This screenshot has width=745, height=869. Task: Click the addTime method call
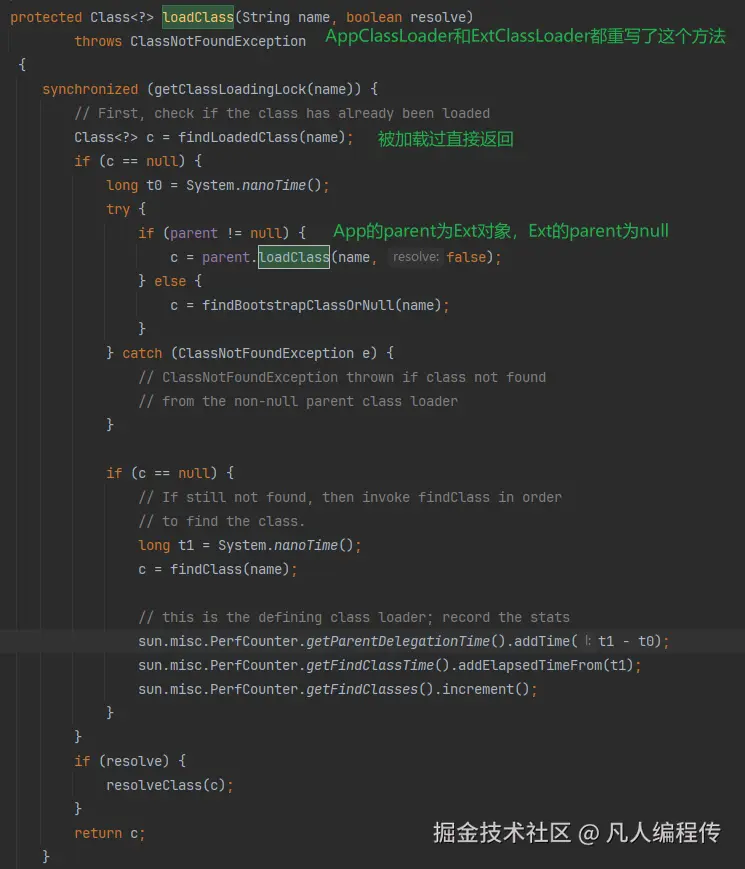542,641
